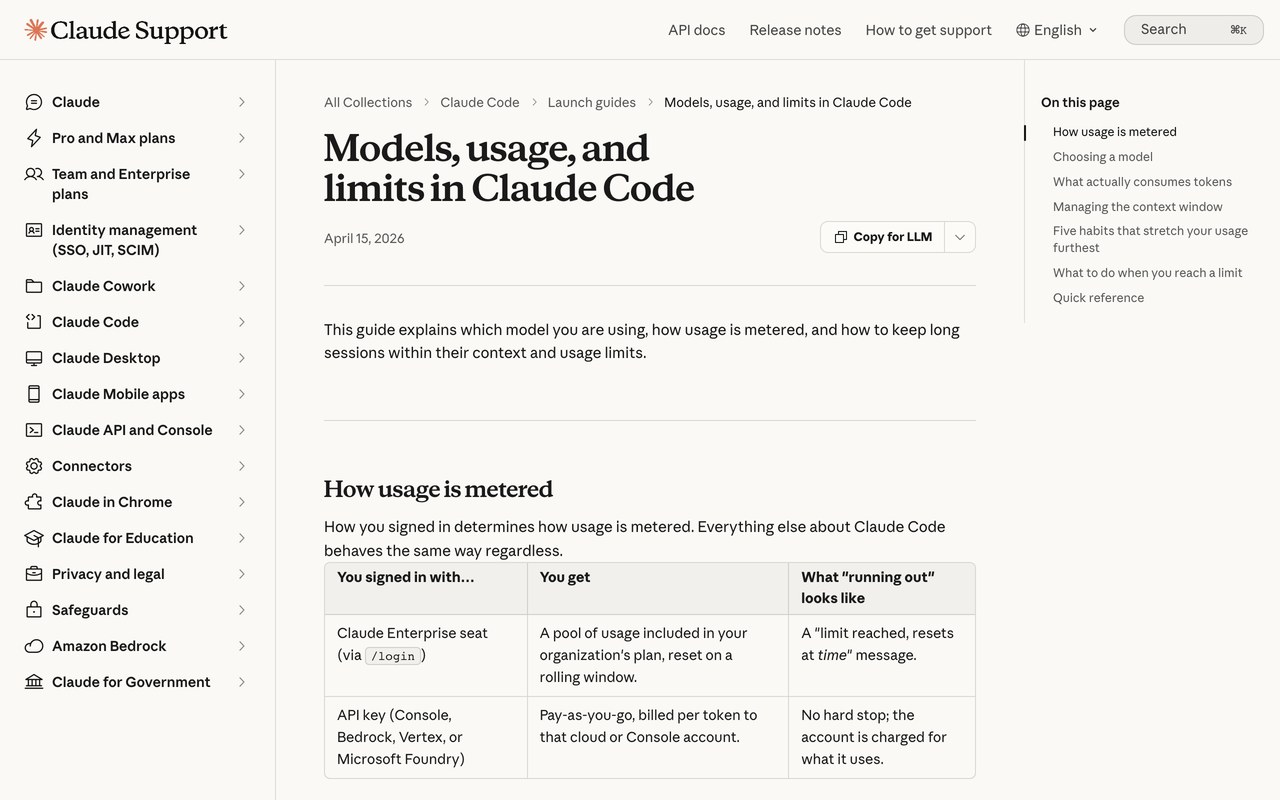
Task: Expand the Claude for Government chevron
Action: 242,682
